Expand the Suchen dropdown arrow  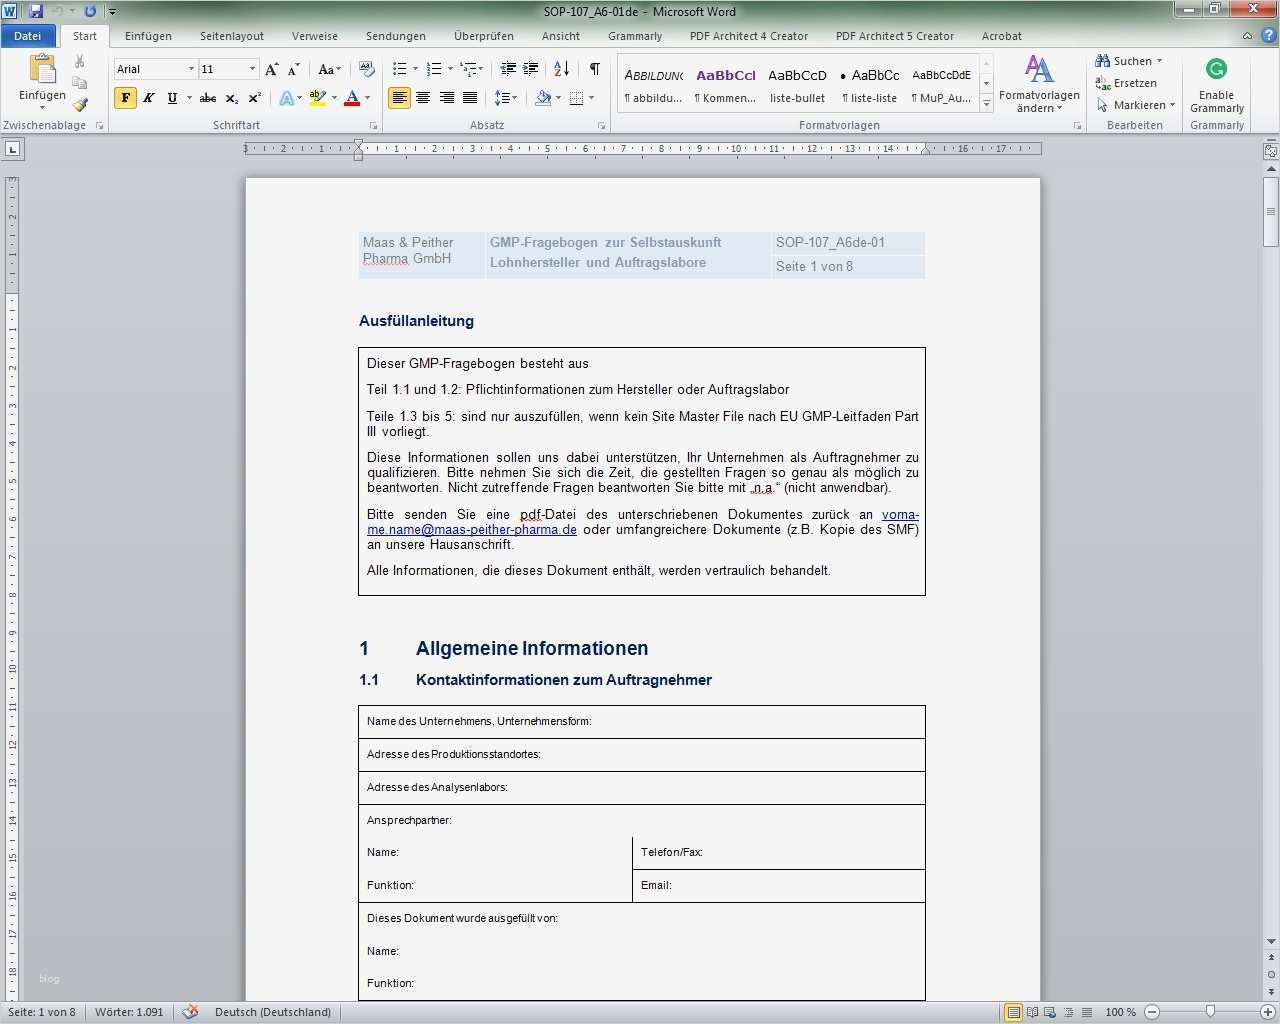tap(1159, 61)
